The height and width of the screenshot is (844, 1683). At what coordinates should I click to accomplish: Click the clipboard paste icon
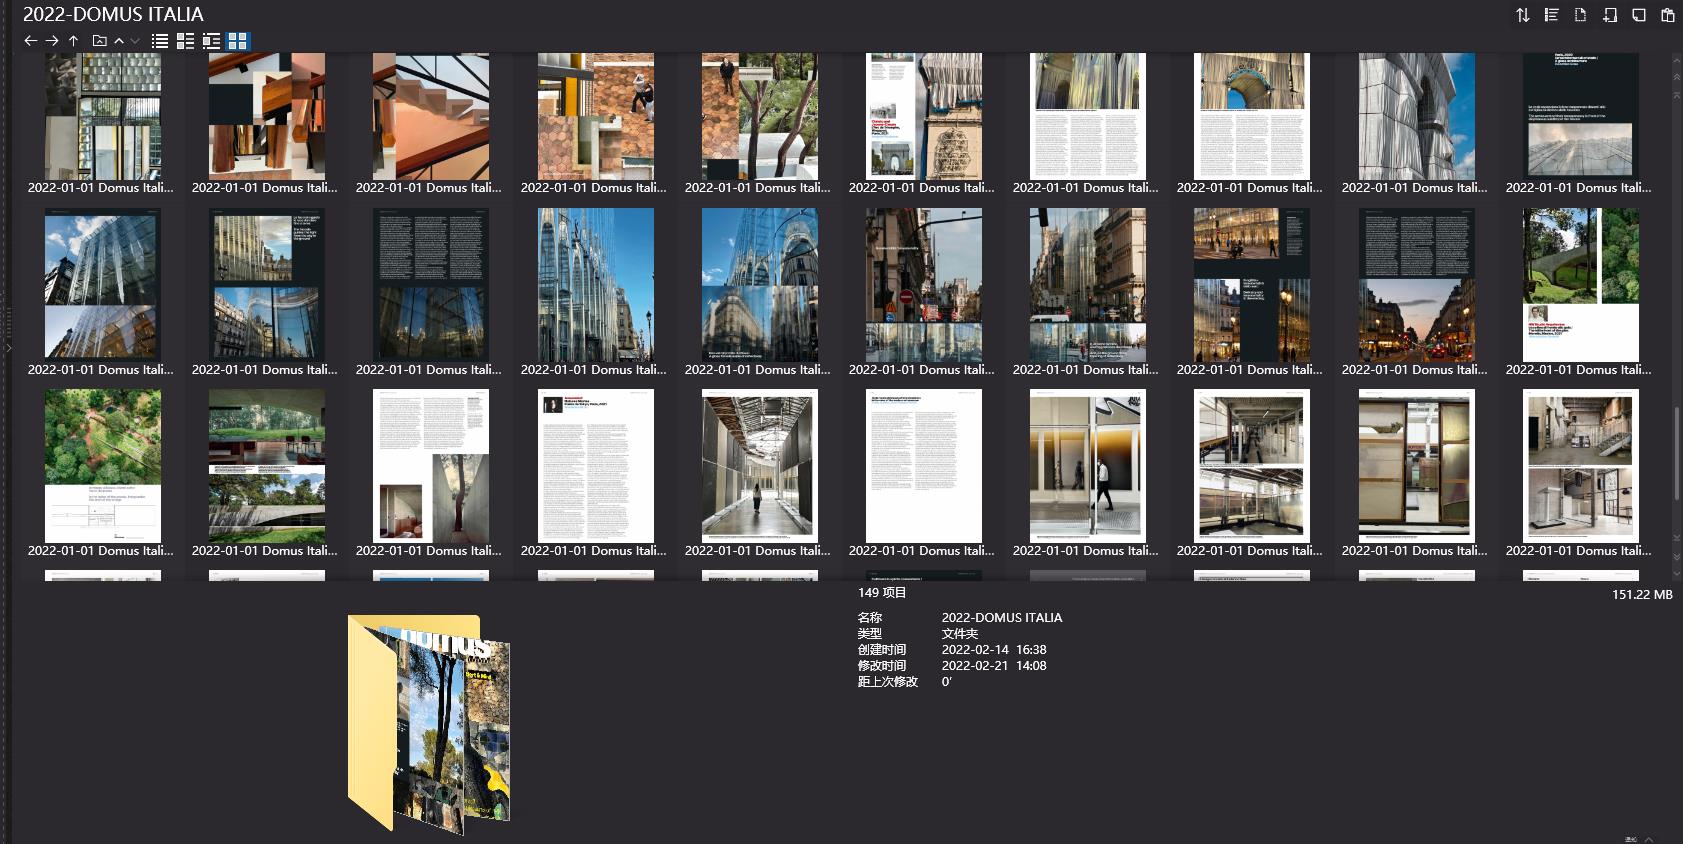[x=1667, y=15]
